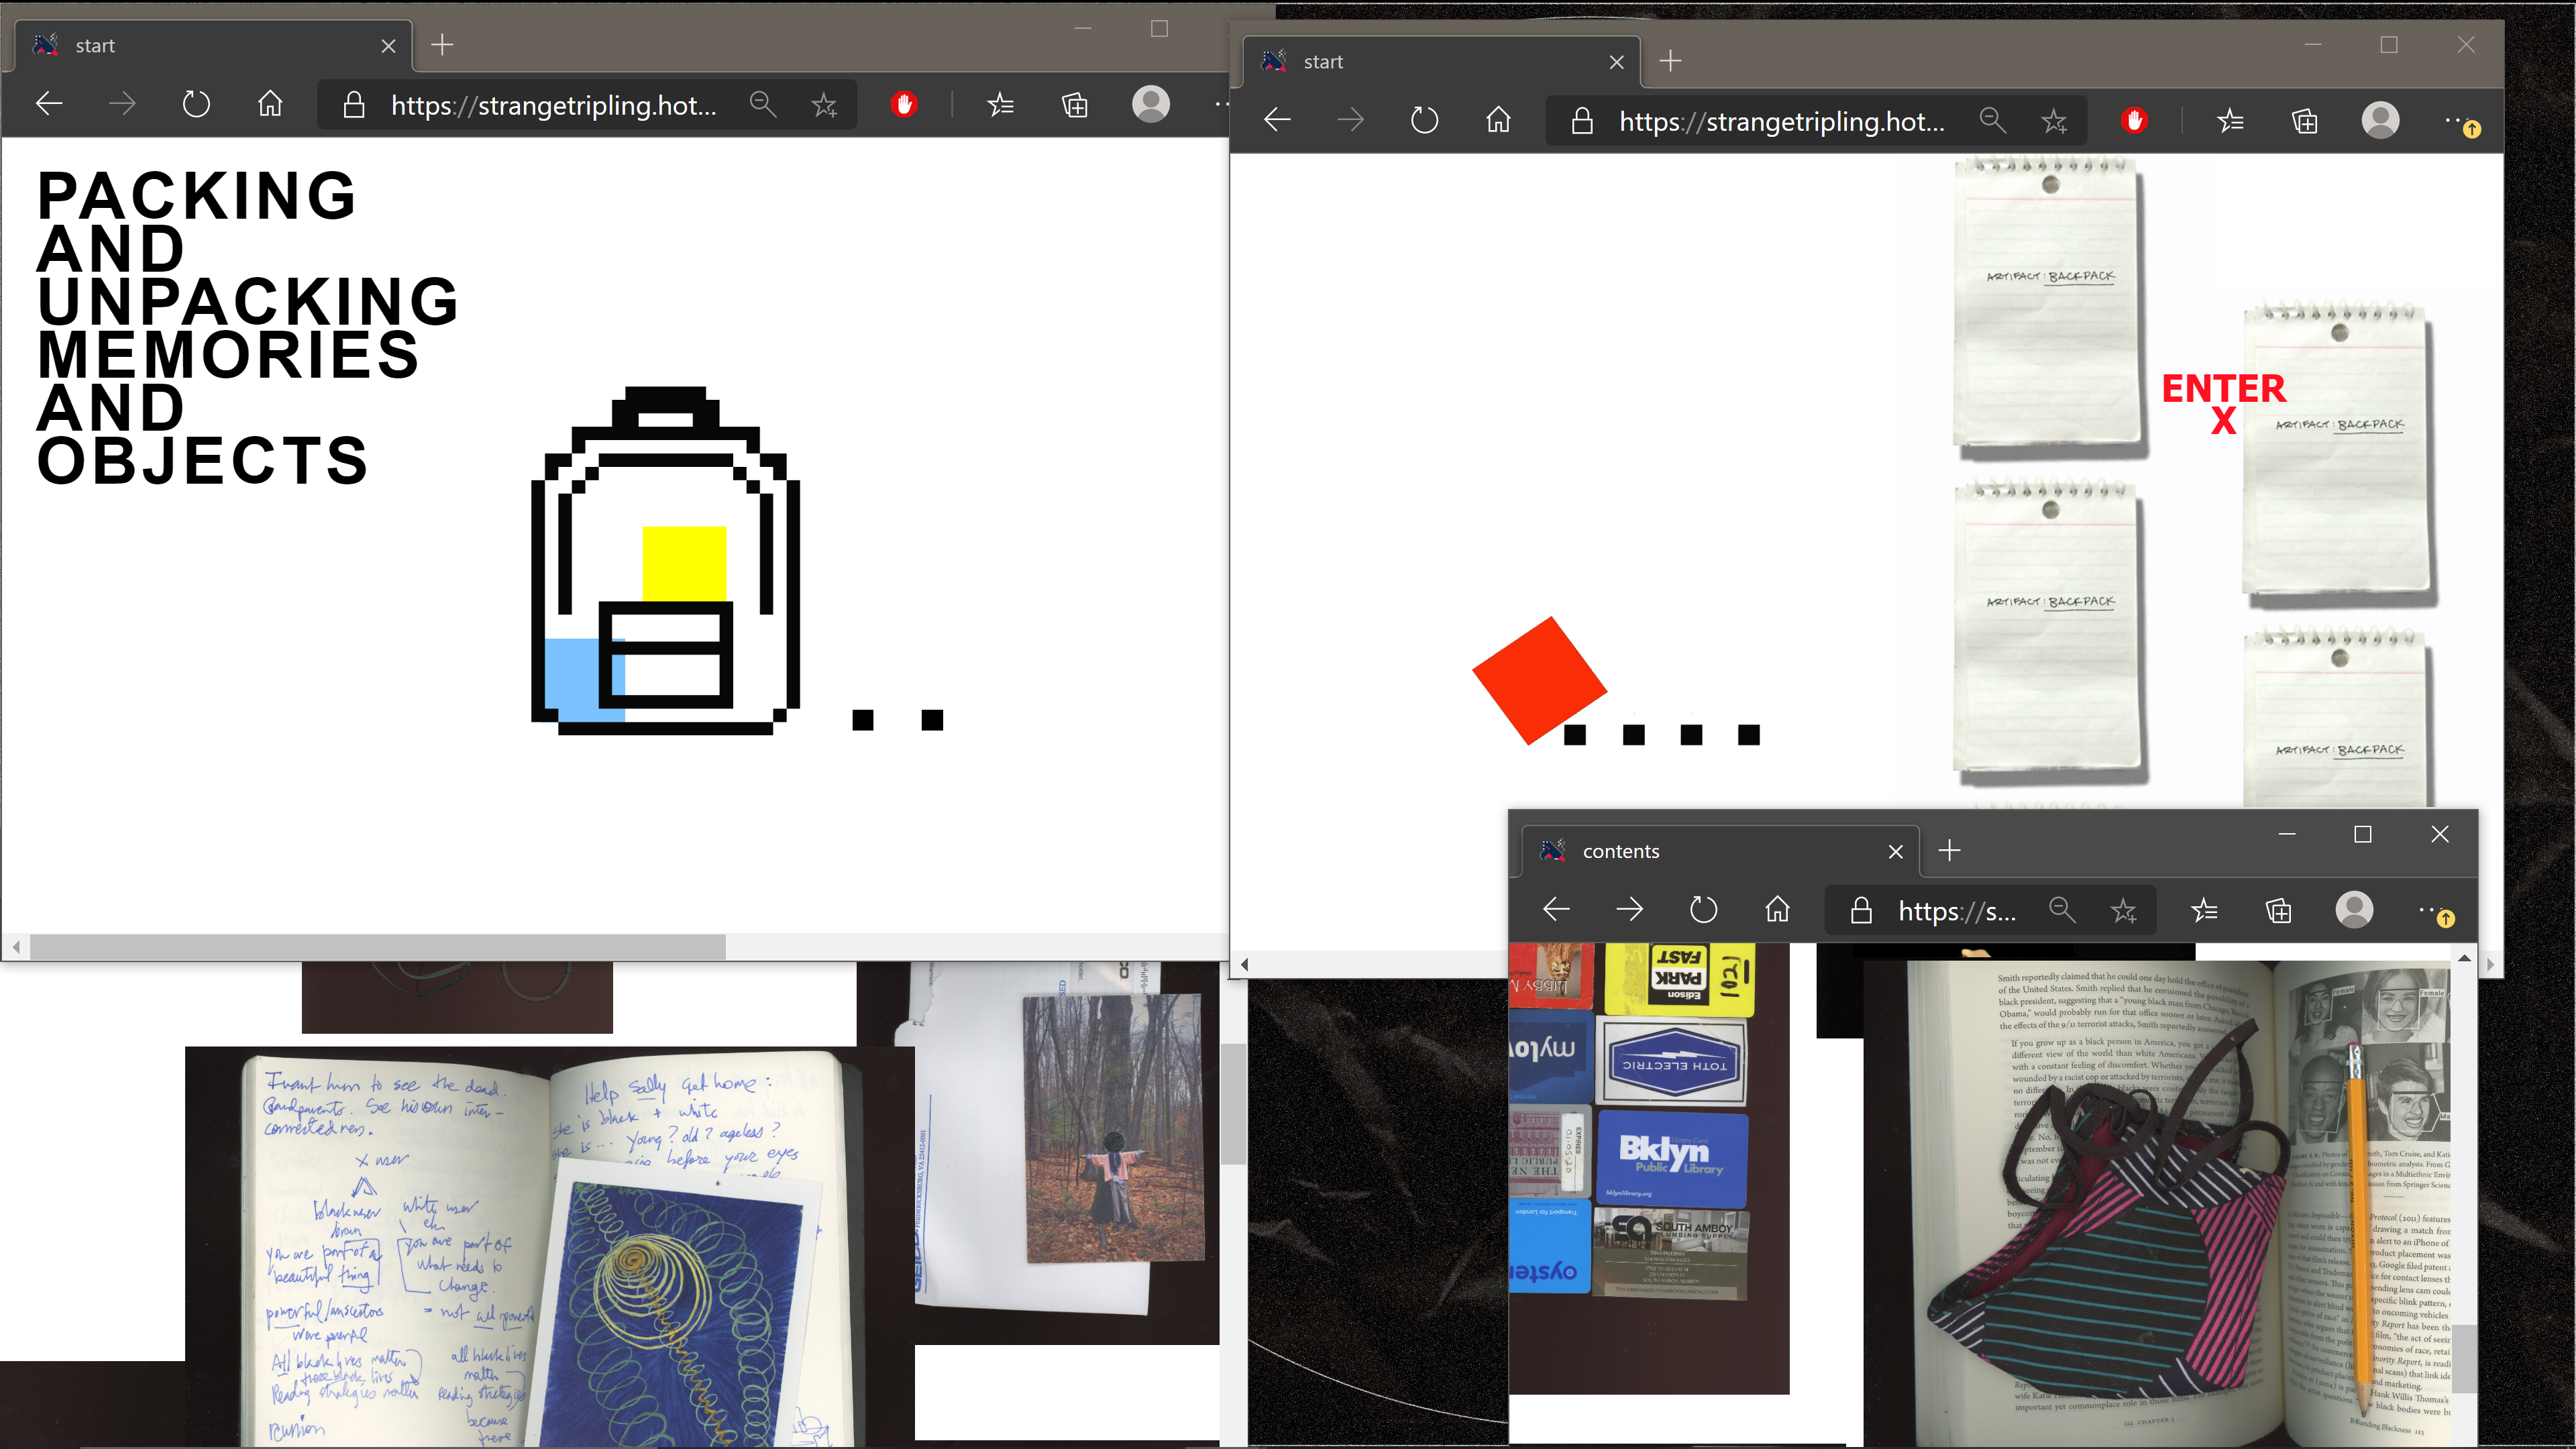Viewport: 2576px width, 1449px height.
Task: Favorite the page in contents window
Action: (x=2124, y=911)
